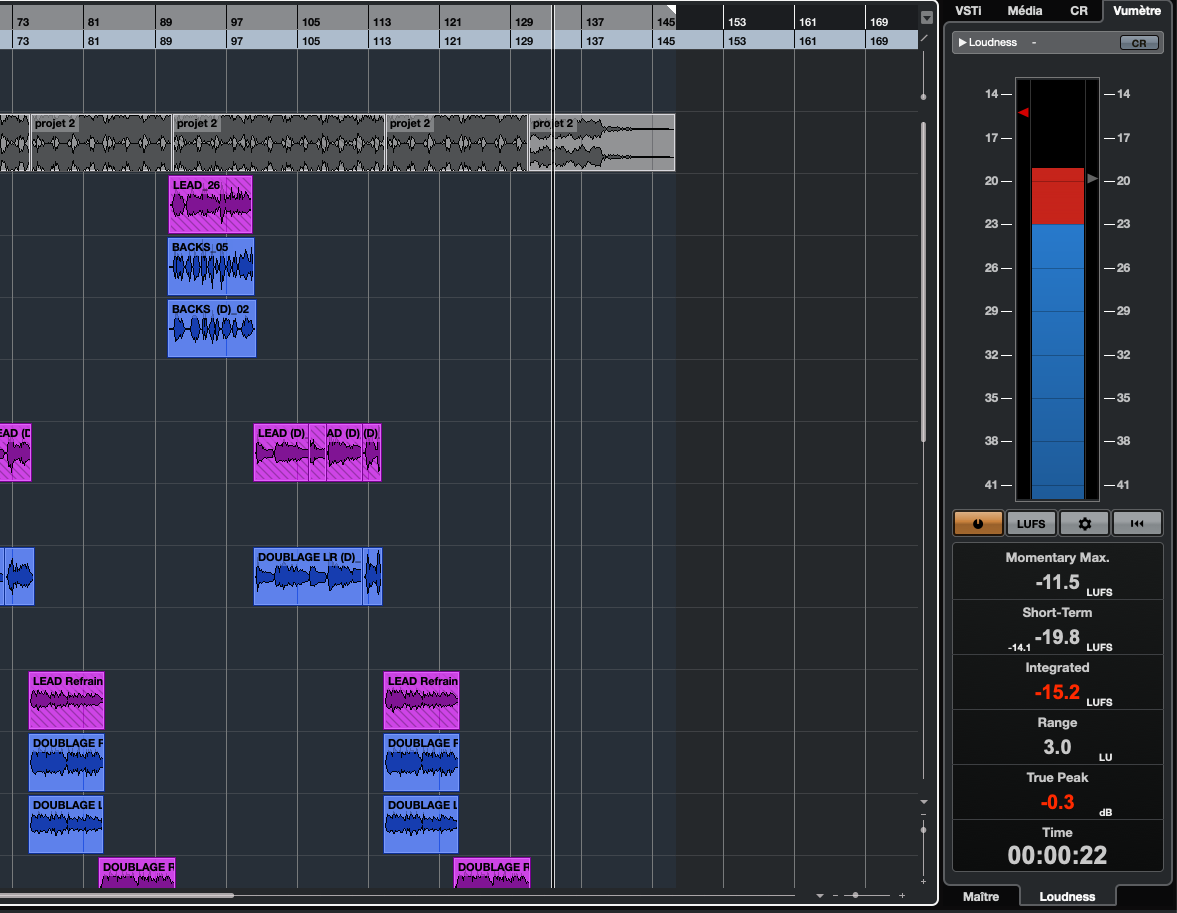Click the vertical scrollbar of the arrangement
This screenshot has height=913, width=1177.
(x=923, y=282)
